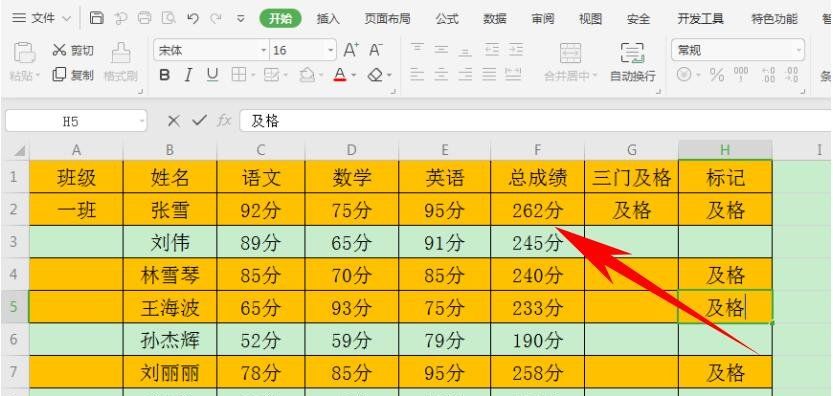Confirm entry with the checkmark icon

click(199, 121)
